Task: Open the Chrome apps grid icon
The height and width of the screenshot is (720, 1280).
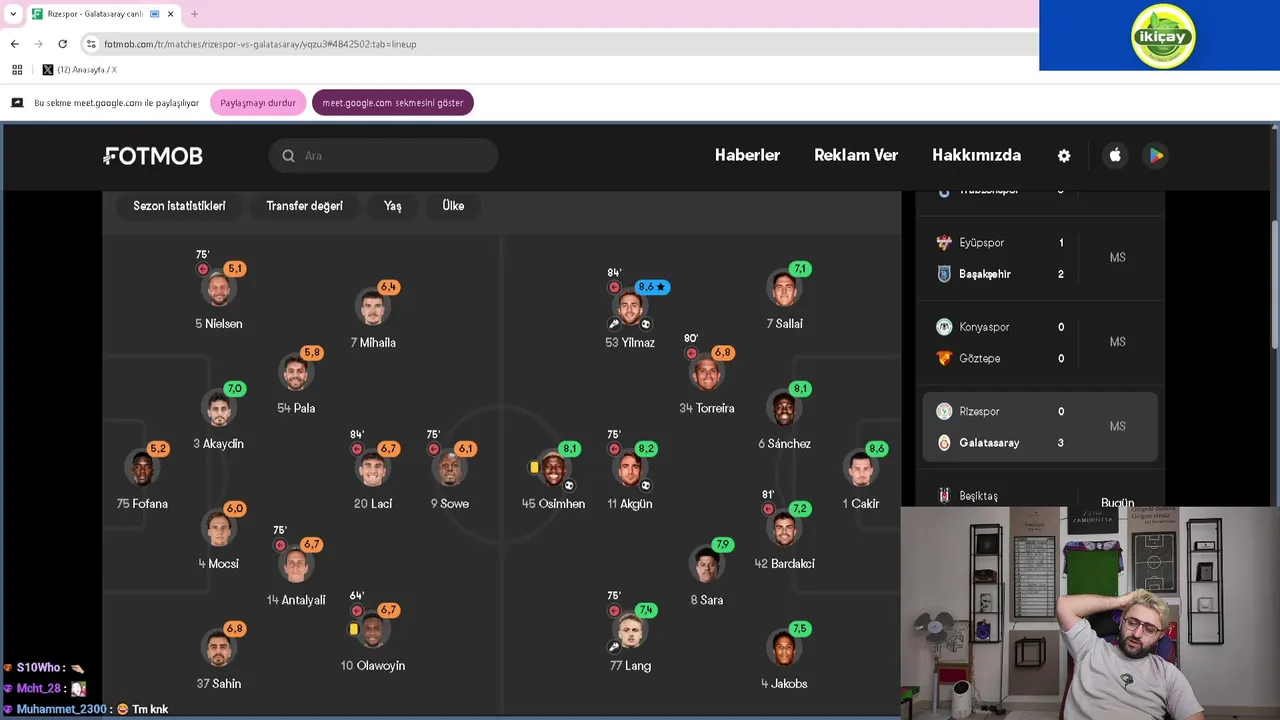Action: click(17, 70)
